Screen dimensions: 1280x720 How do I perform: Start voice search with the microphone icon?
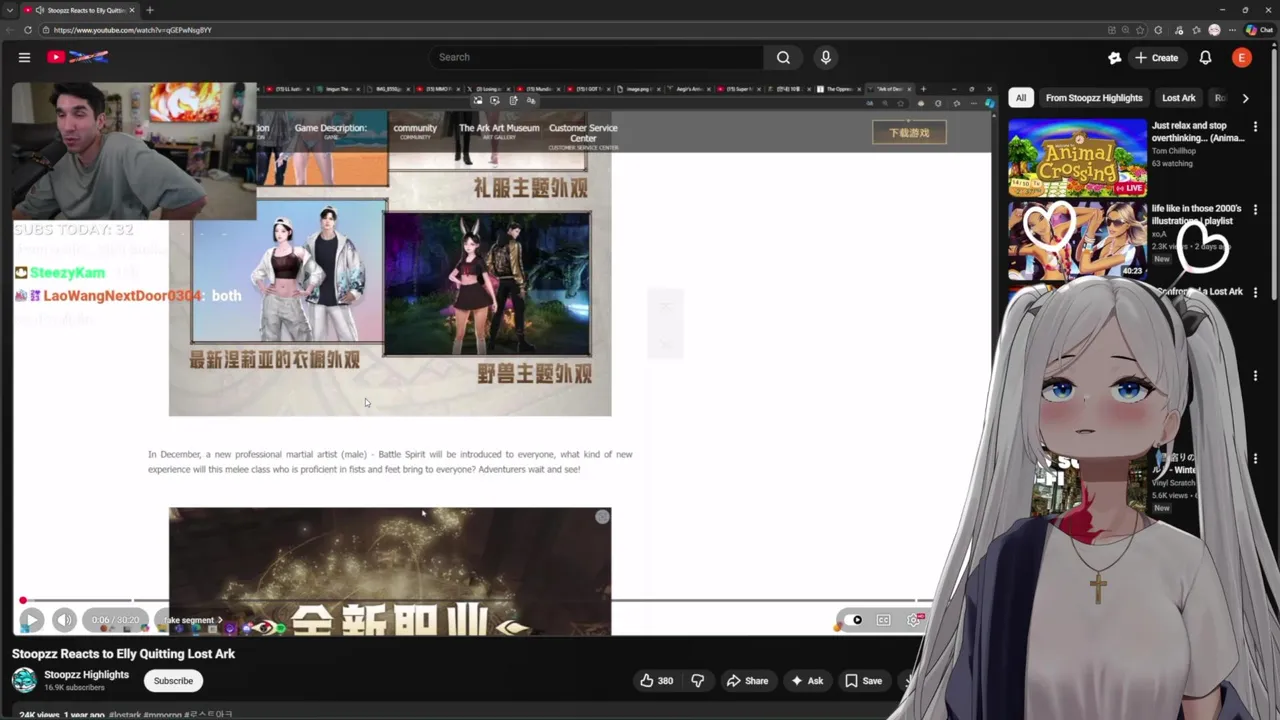826,57
